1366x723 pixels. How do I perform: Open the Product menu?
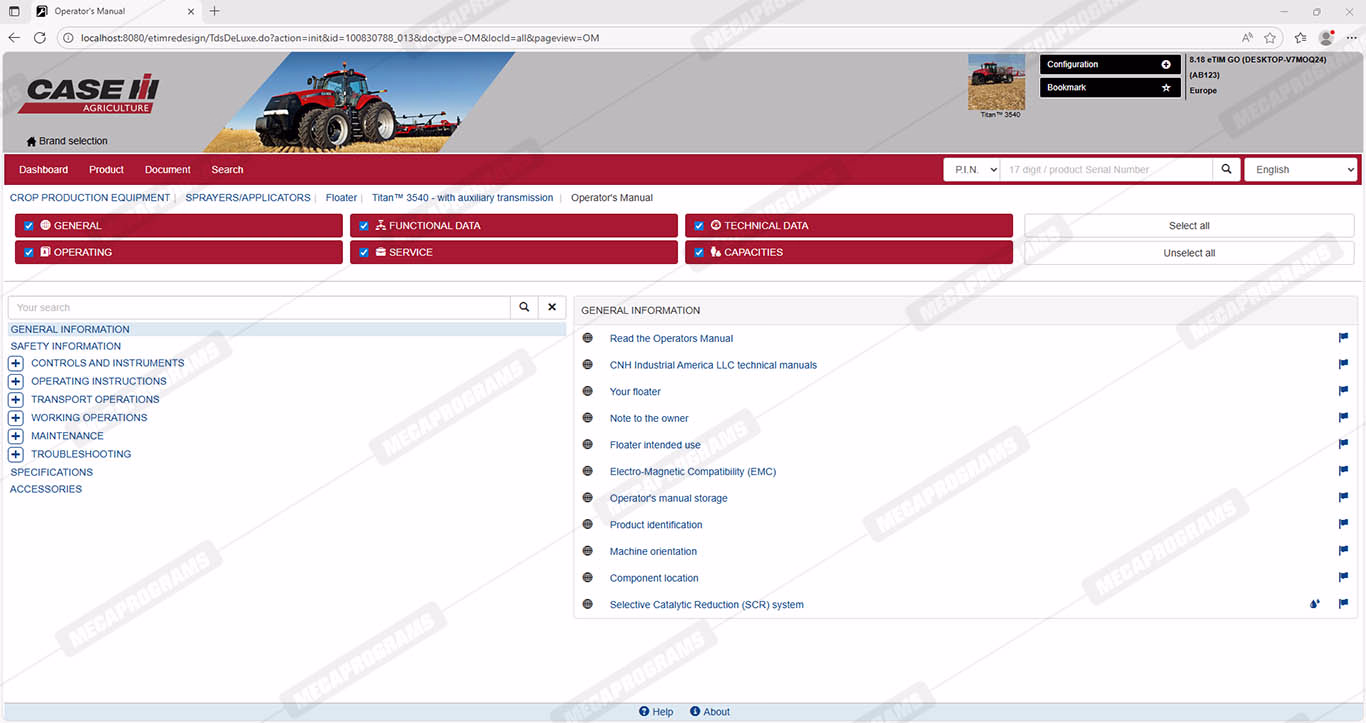click(106, 170)
